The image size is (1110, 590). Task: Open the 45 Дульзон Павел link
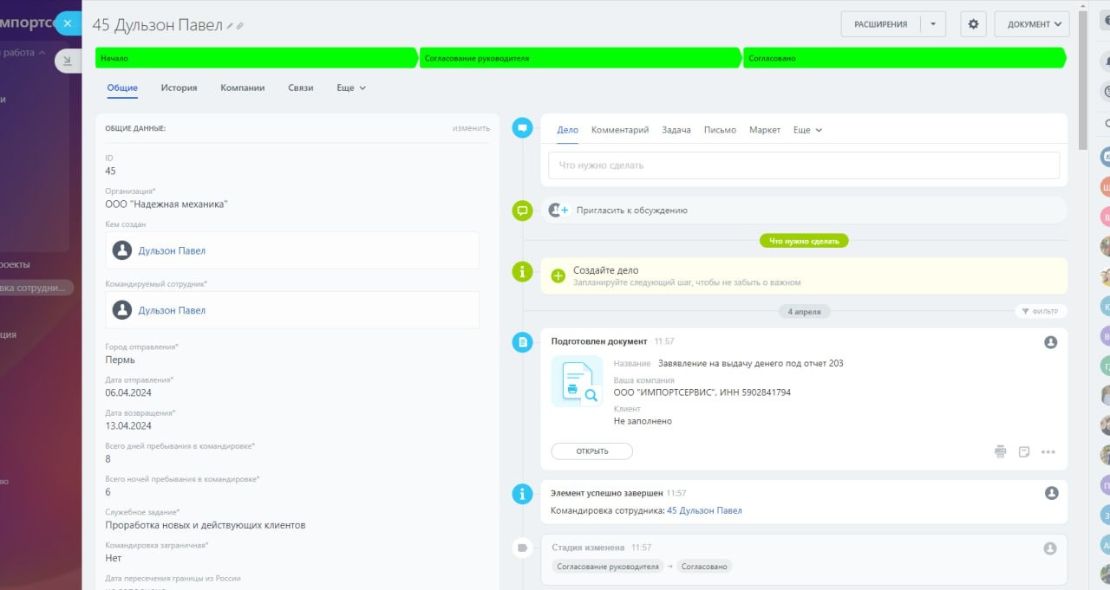tap(704, 511)
